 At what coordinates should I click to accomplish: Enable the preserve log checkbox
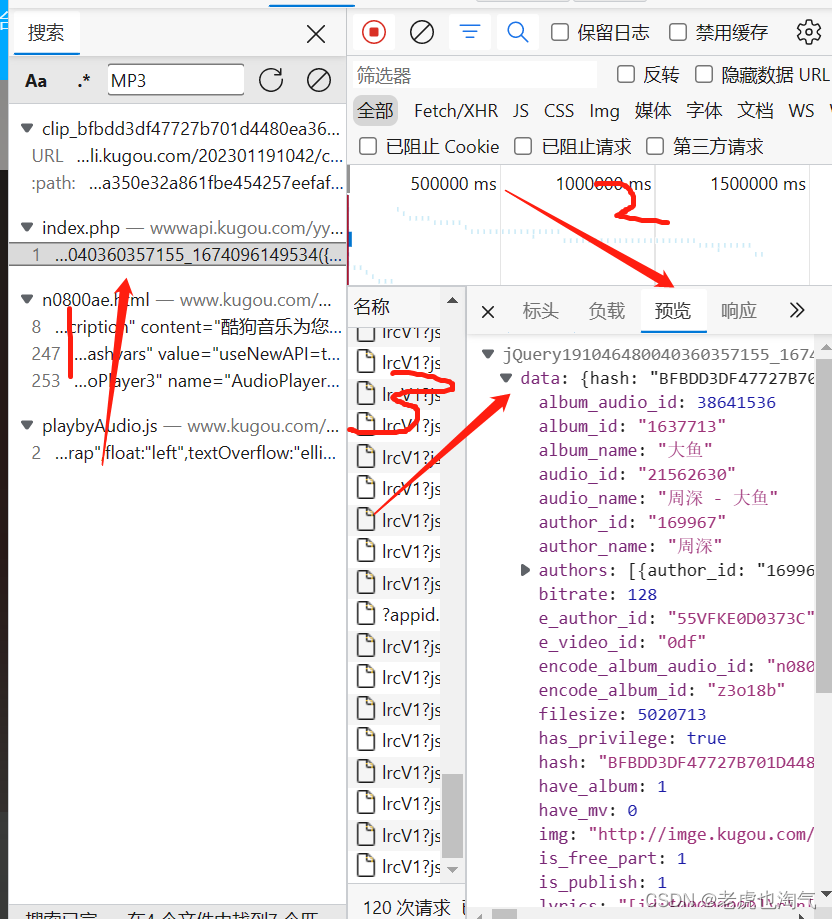(560, 32)
